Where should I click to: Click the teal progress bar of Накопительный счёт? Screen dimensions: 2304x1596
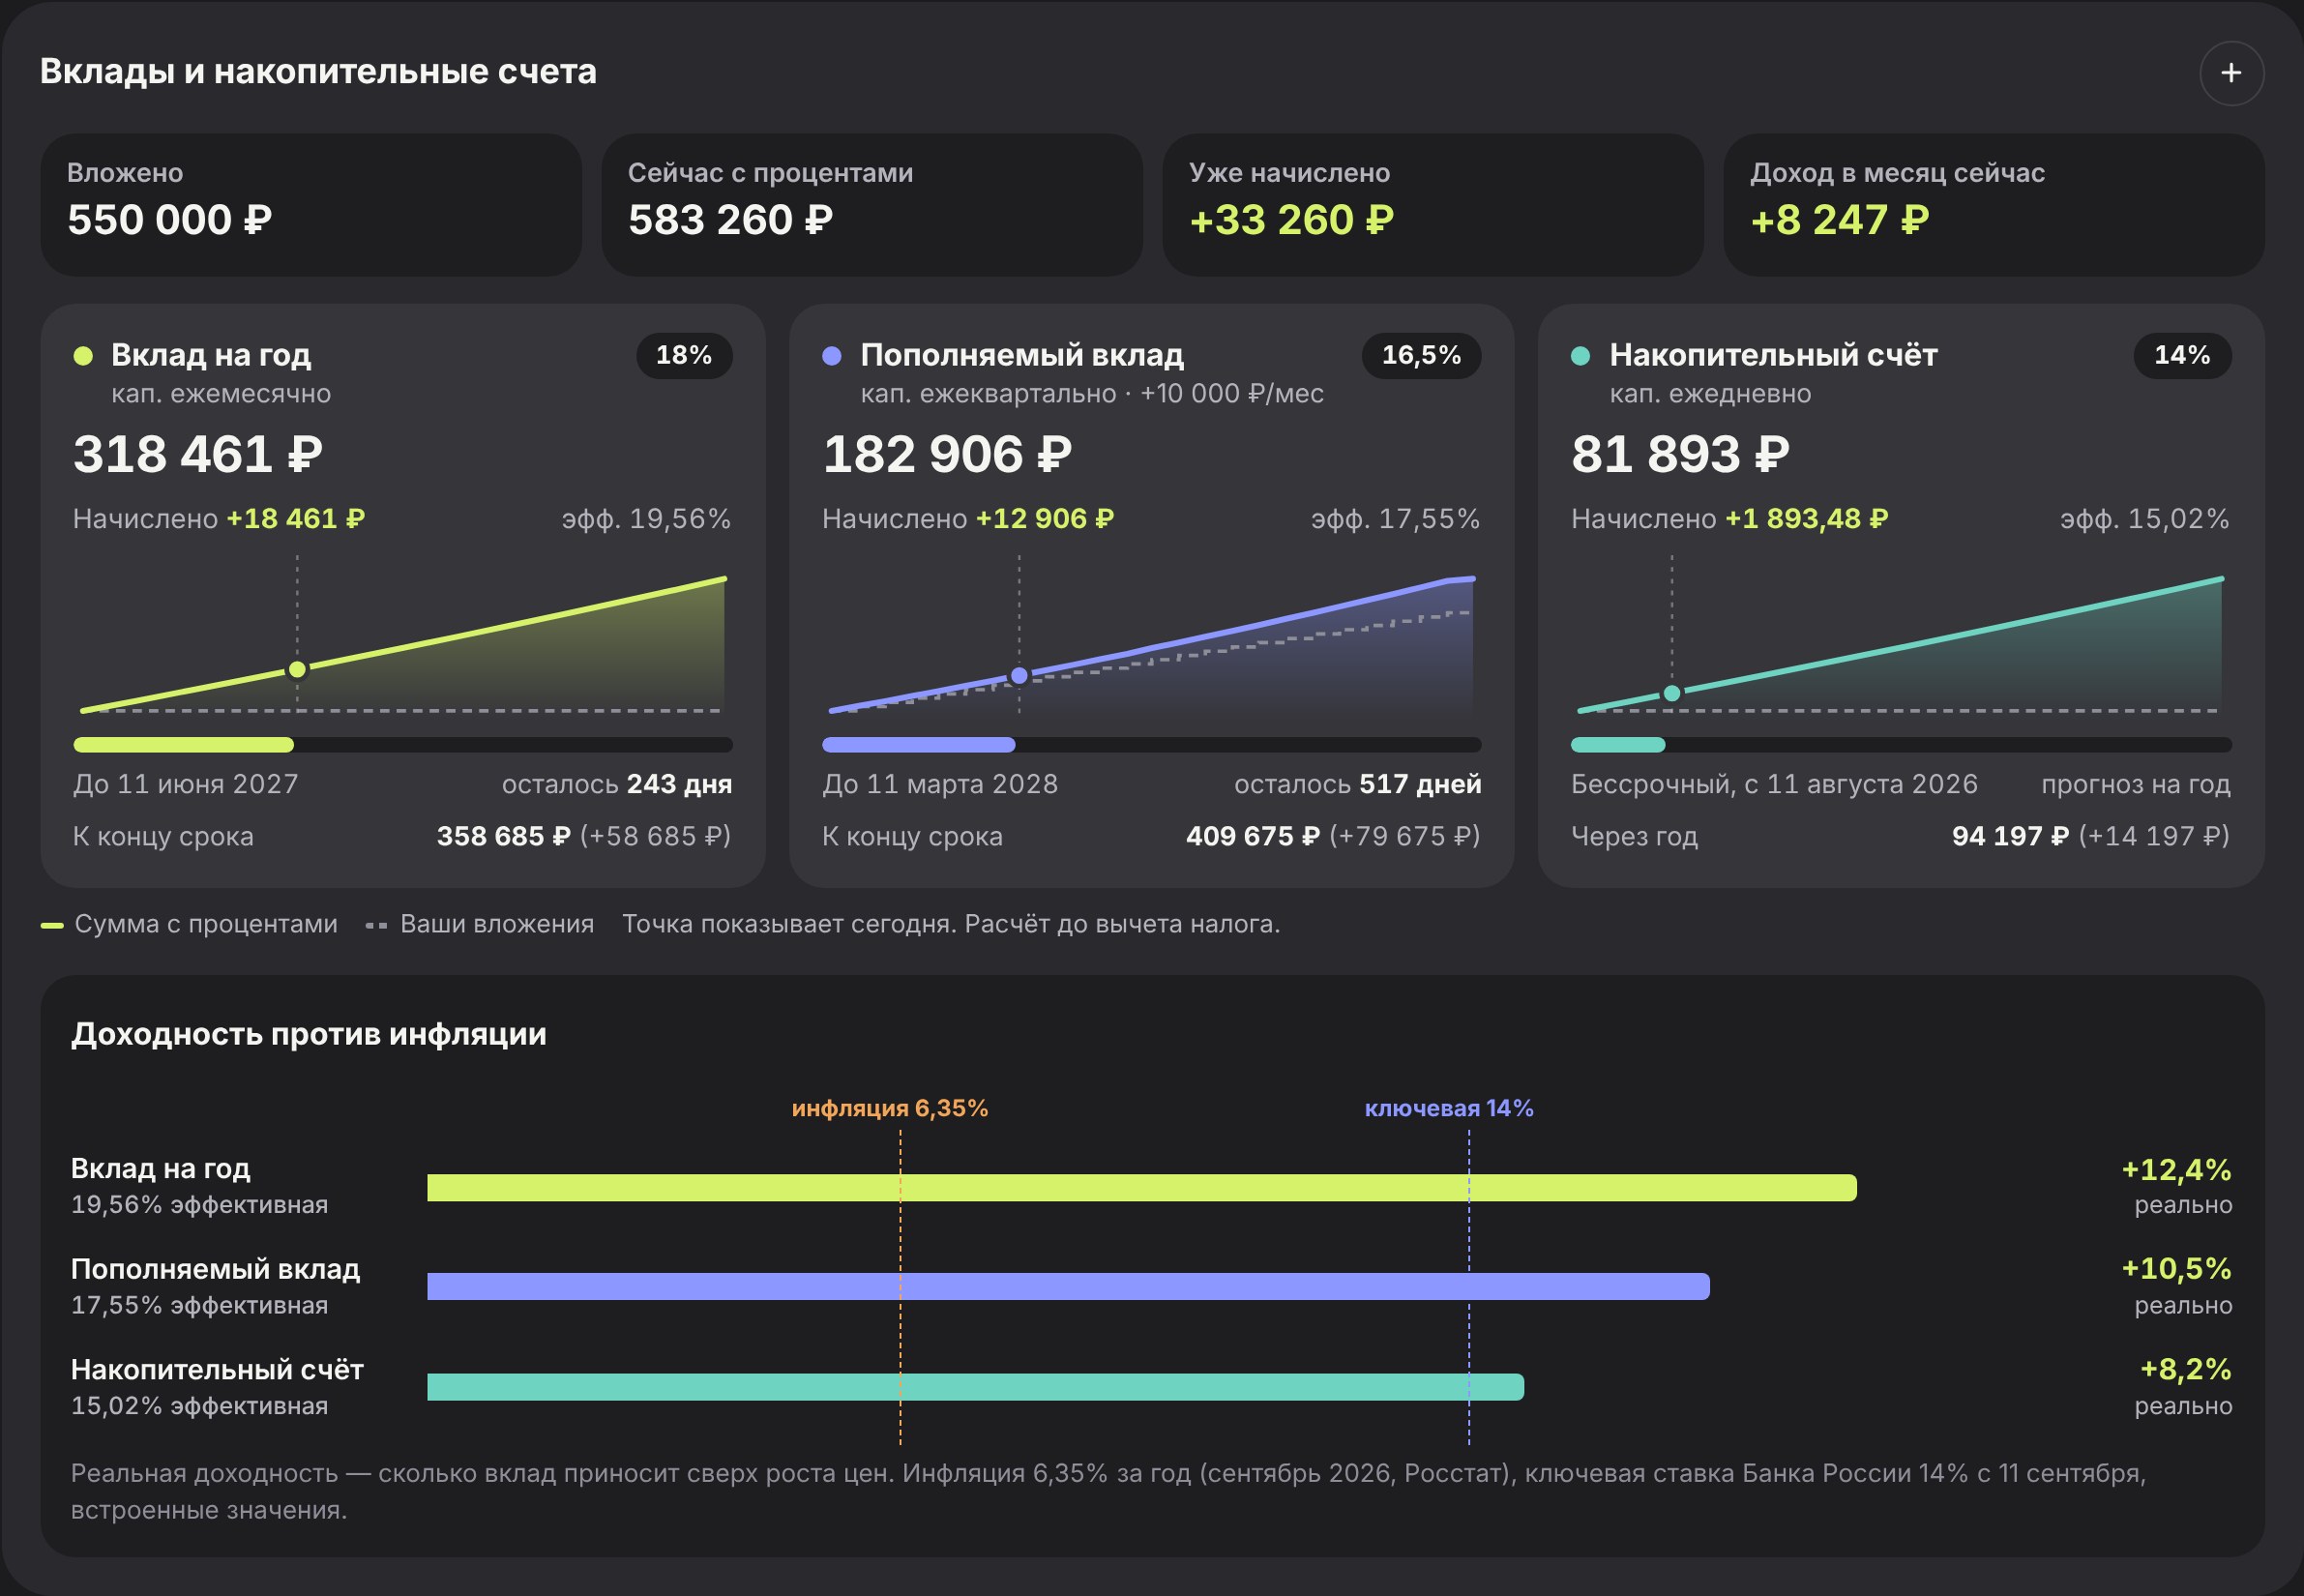point(1618,745)
